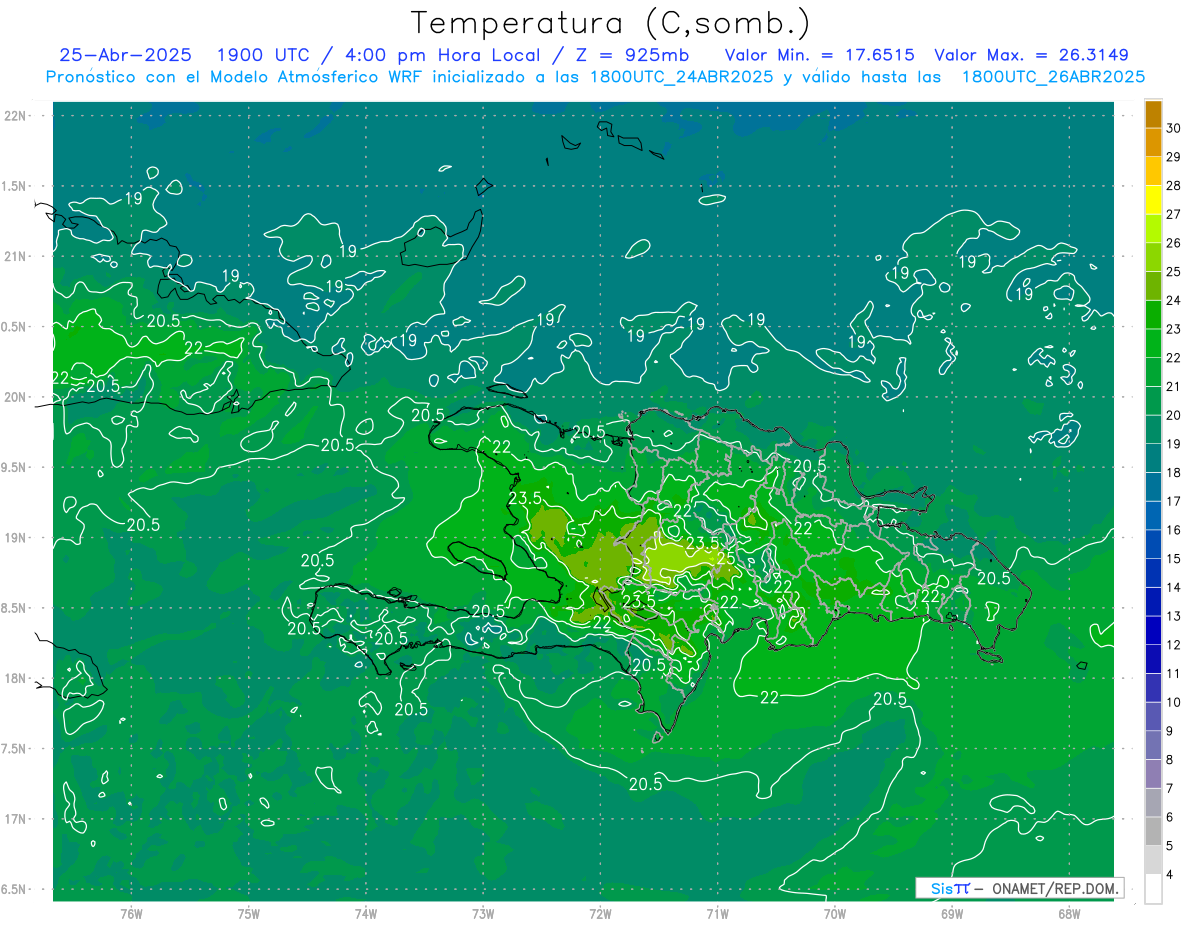Click "1800UTC_26ABR2025" valid-until time
The height and width of the screenshot is (927, 1200).
click(x=1053, y=76)
